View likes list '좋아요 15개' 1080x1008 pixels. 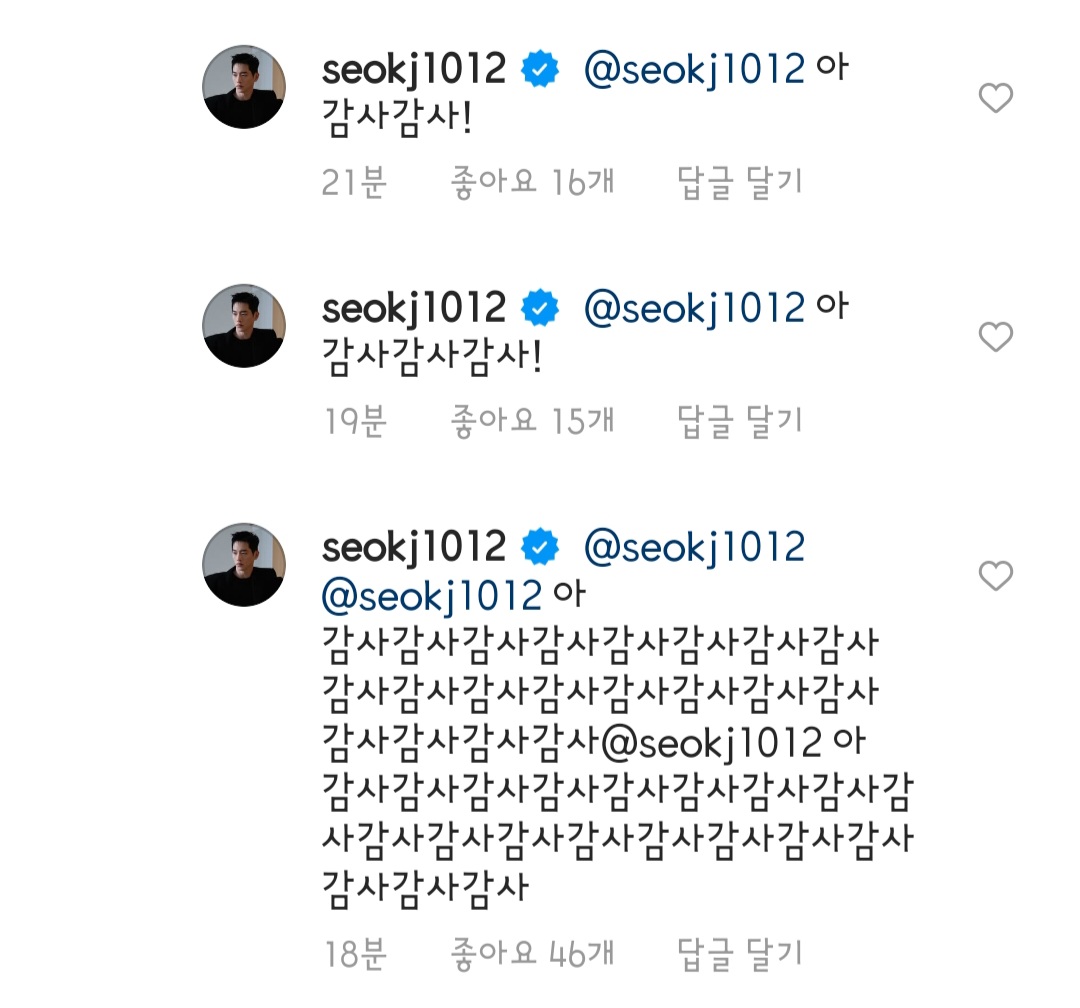(533, 422)
